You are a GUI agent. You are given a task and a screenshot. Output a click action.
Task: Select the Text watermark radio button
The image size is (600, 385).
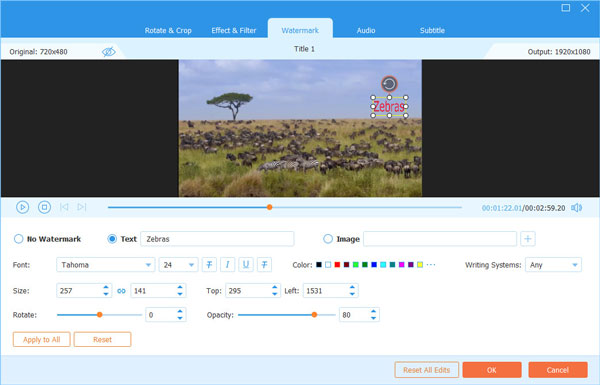[112, 239]
